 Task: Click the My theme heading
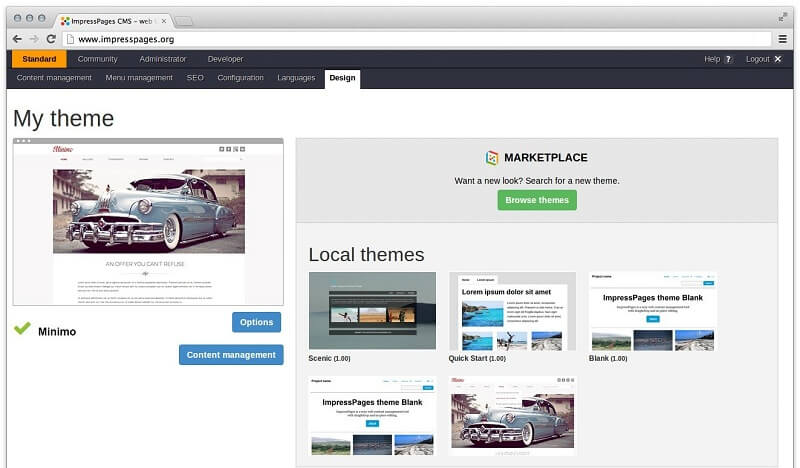click(63, 118)
